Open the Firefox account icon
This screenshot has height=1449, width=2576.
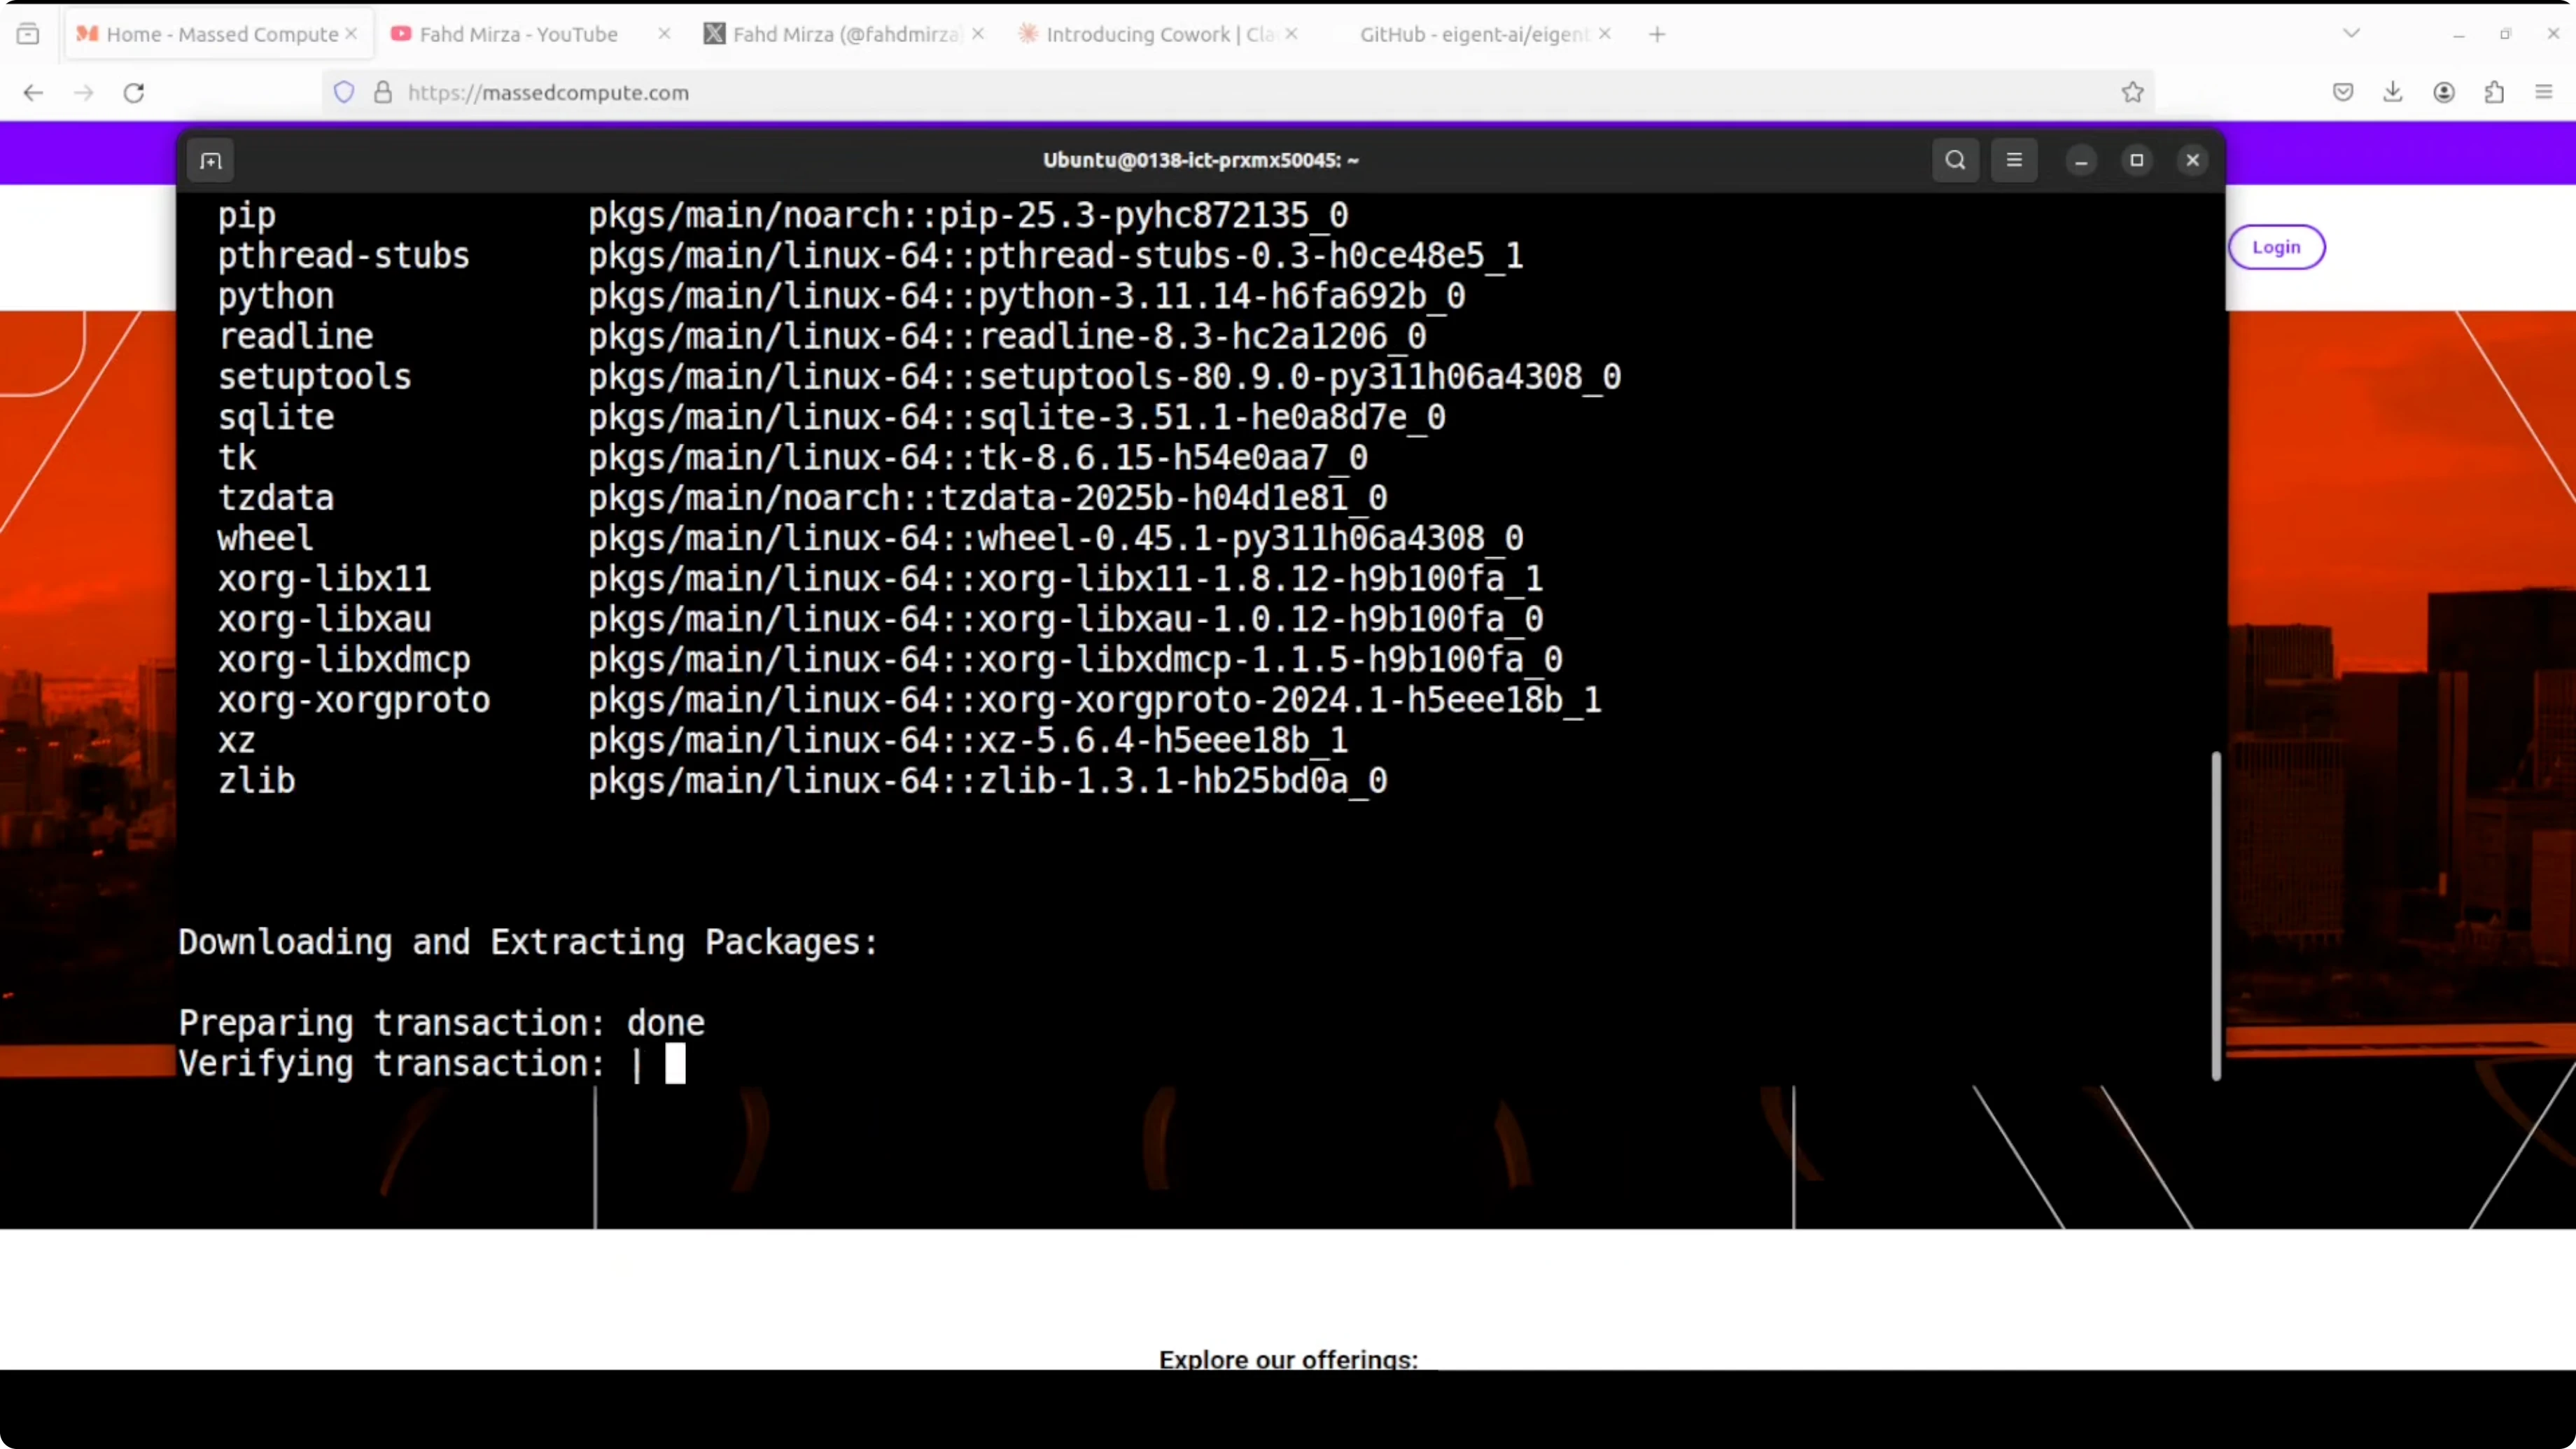pos(2443,93)
